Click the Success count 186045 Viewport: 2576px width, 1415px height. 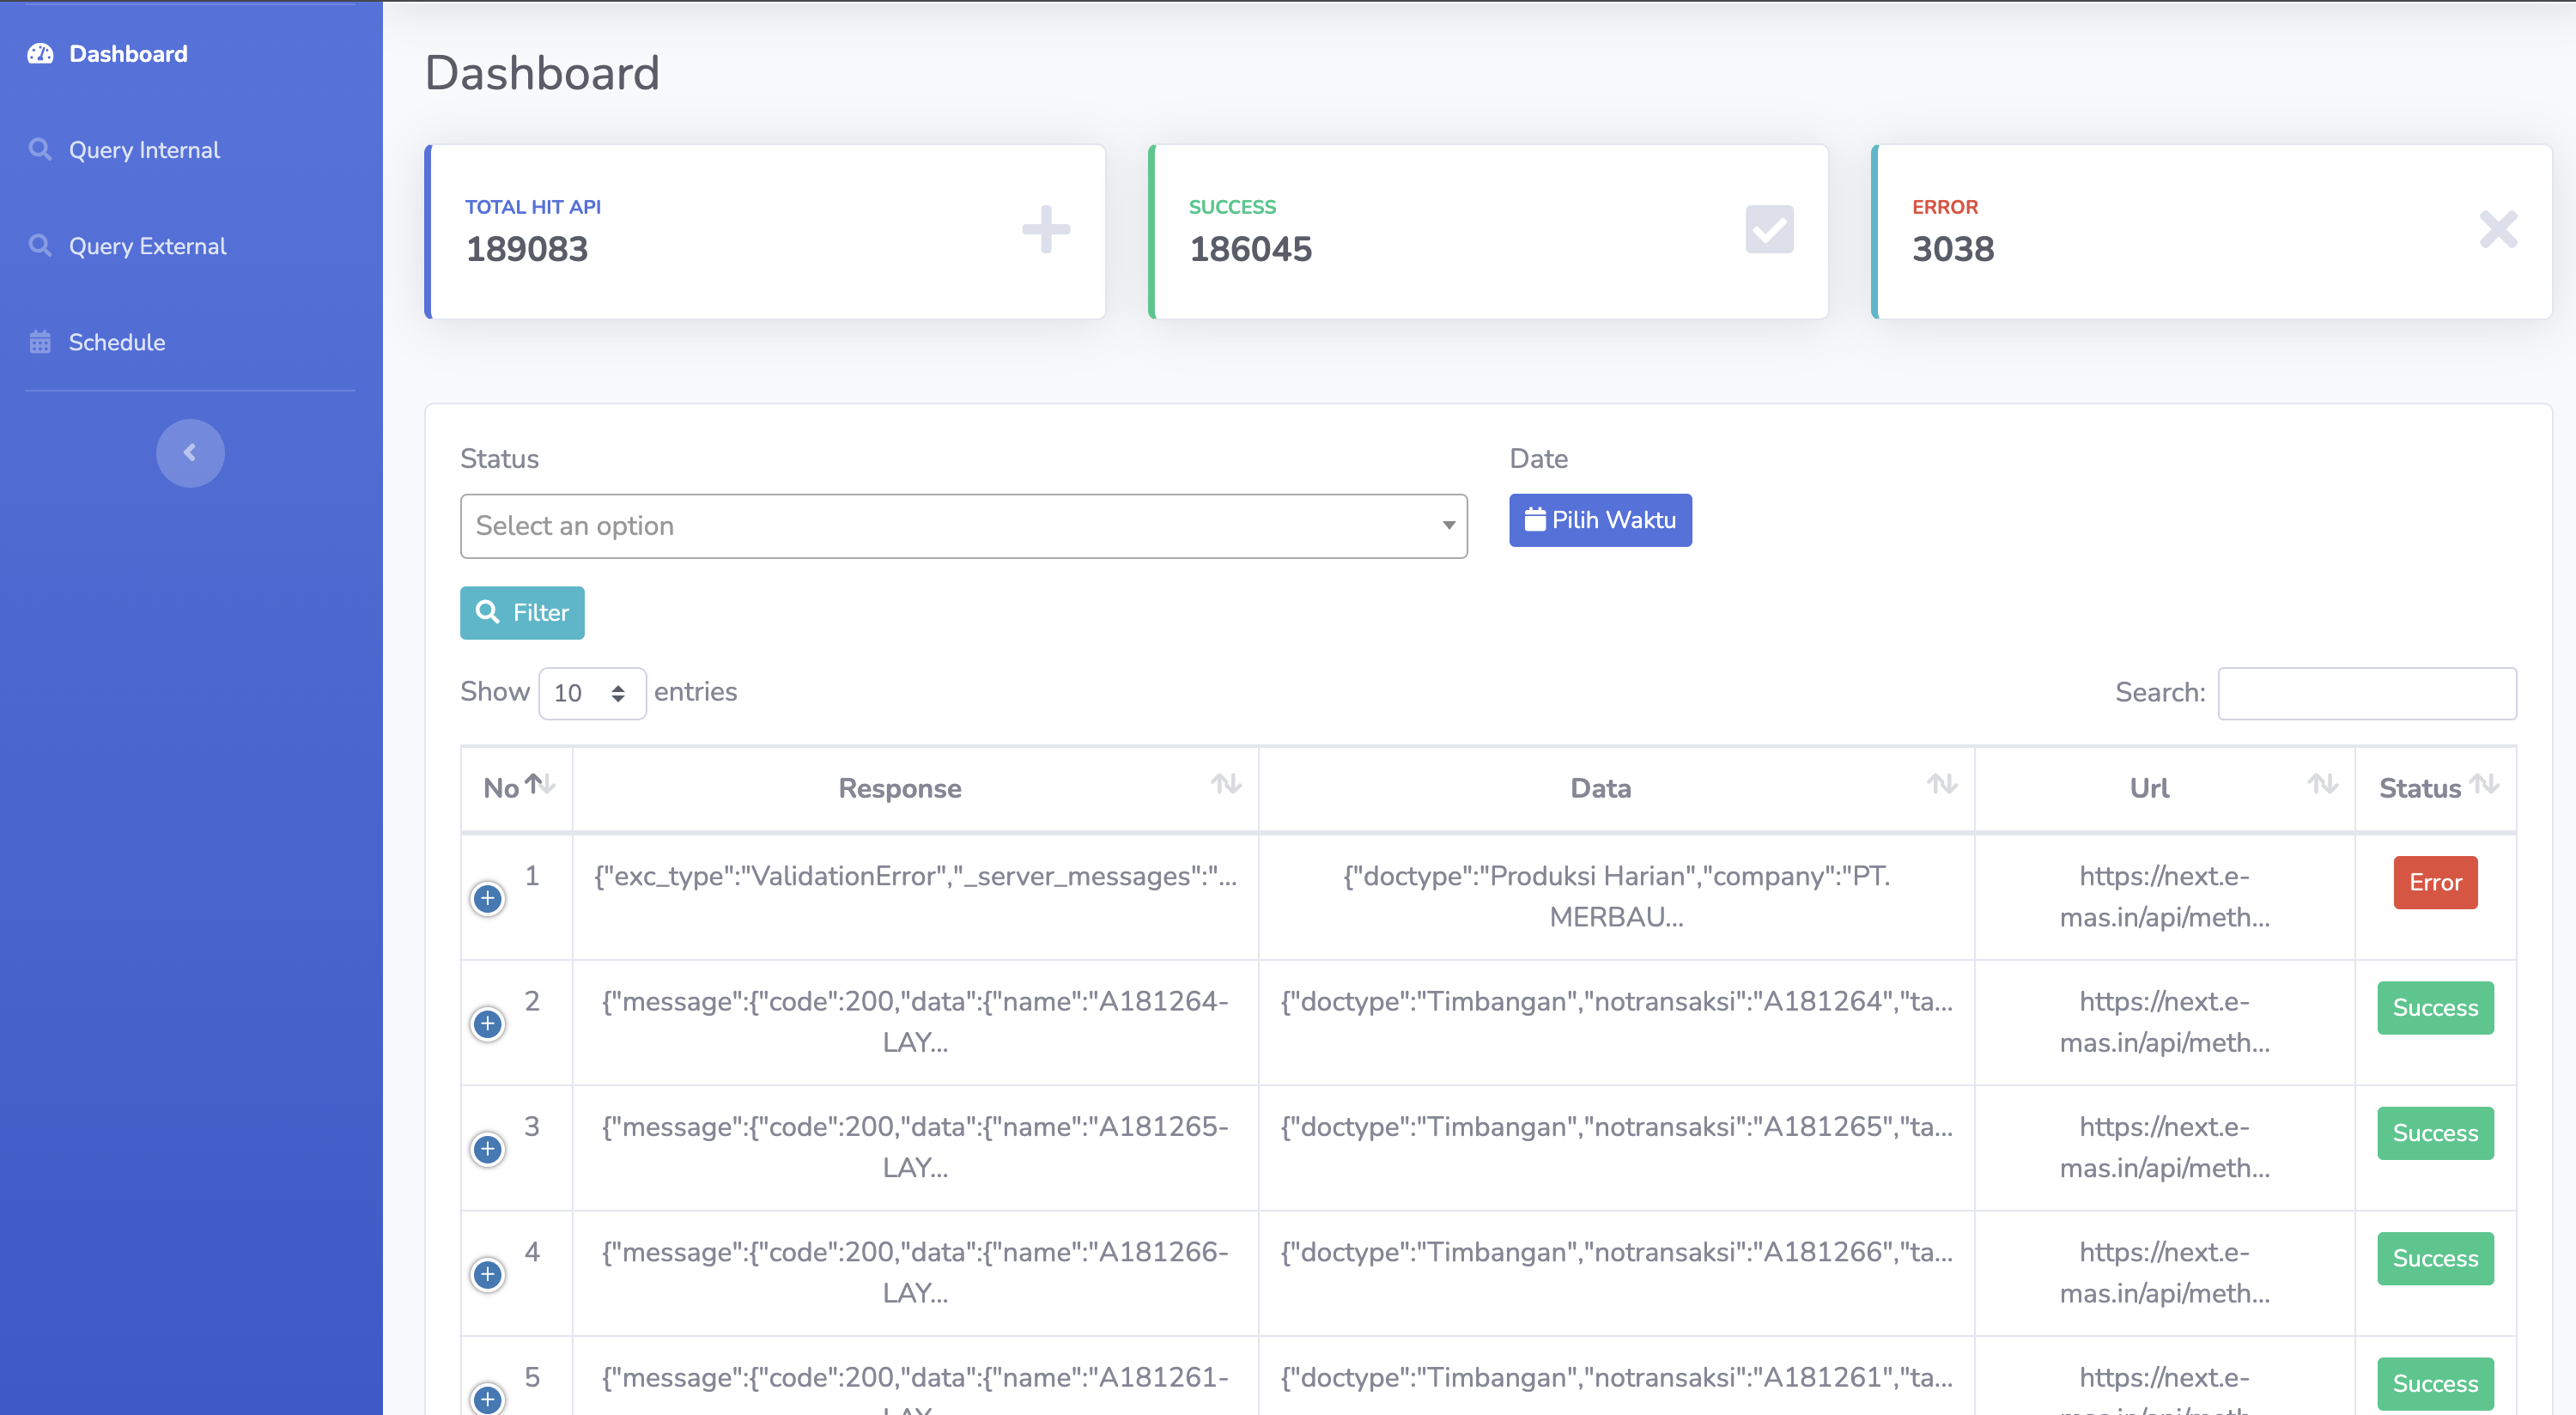tap(1250, 249)
